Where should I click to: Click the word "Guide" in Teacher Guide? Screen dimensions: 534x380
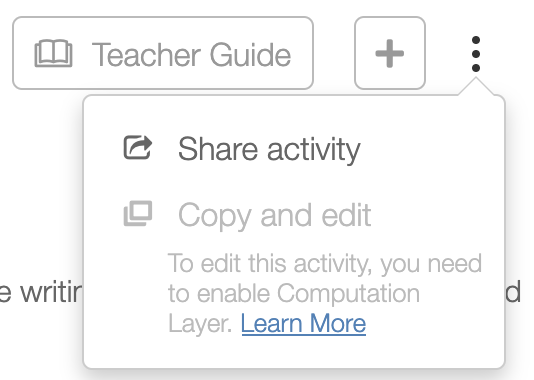[x=250, y=54]
